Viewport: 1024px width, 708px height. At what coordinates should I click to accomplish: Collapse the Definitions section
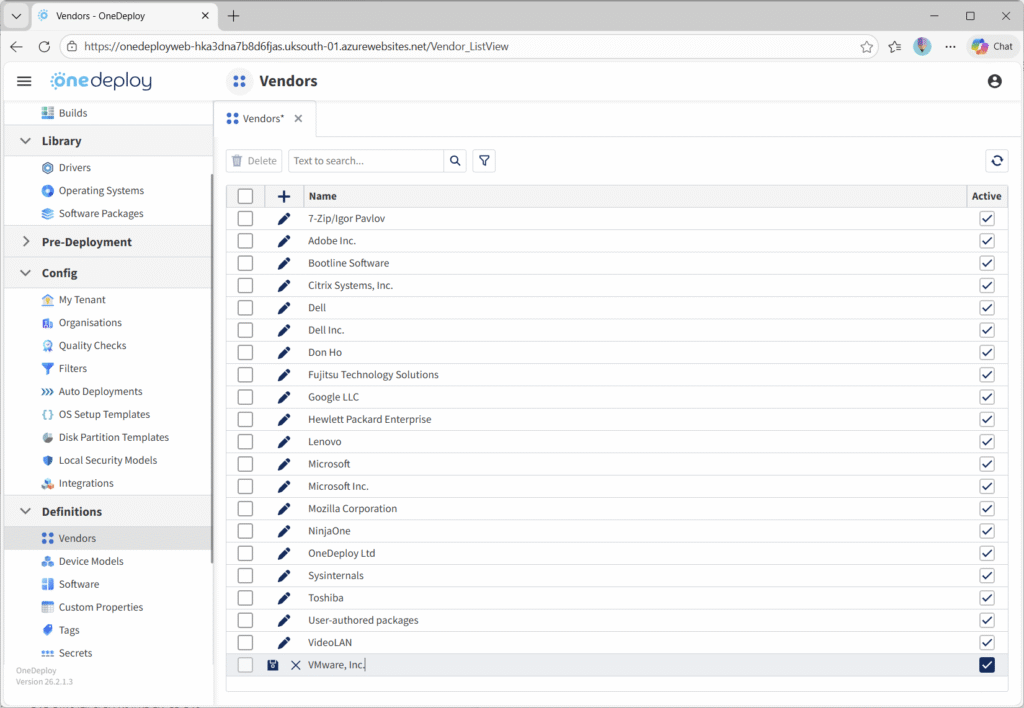click(25, 511)
